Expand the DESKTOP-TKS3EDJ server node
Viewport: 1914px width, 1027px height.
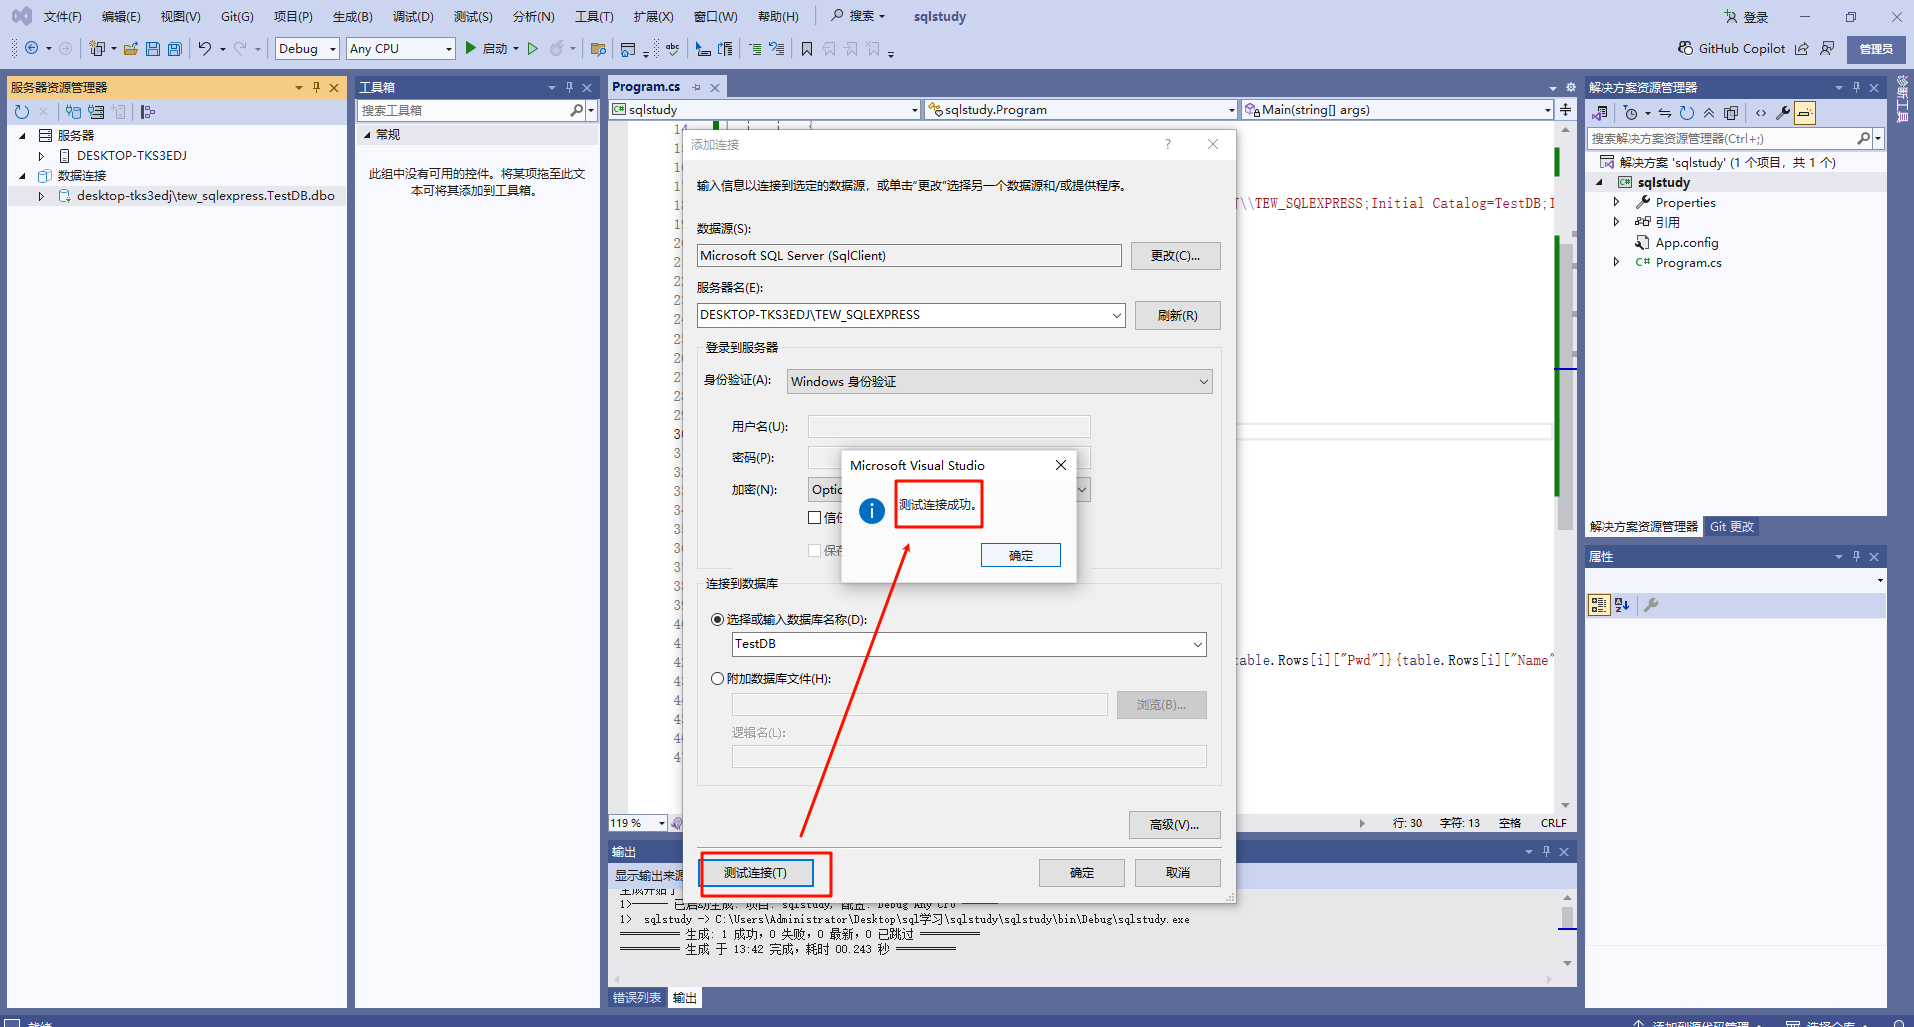tap(41, 156)
